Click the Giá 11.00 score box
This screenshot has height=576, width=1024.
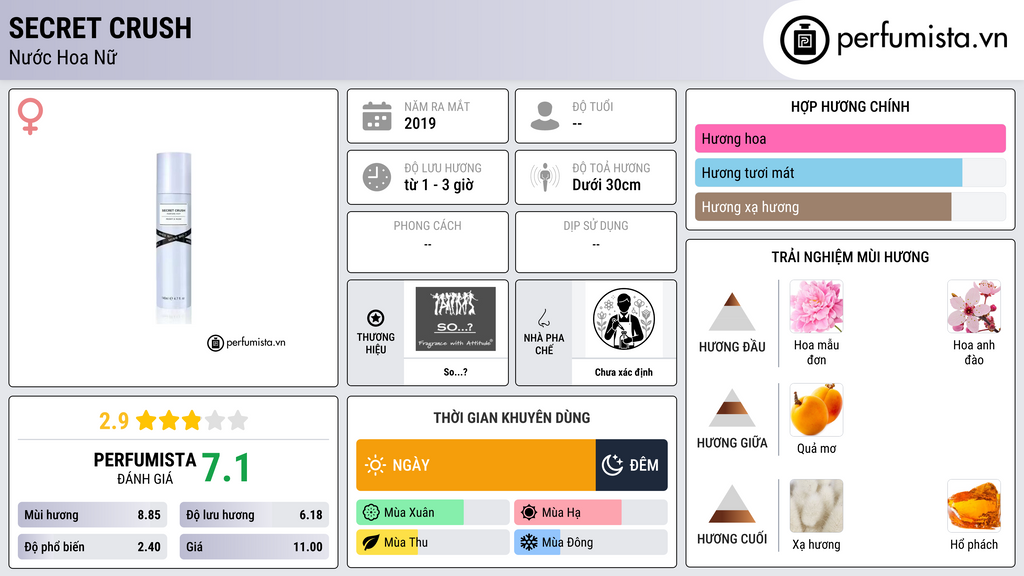point(254,547)
